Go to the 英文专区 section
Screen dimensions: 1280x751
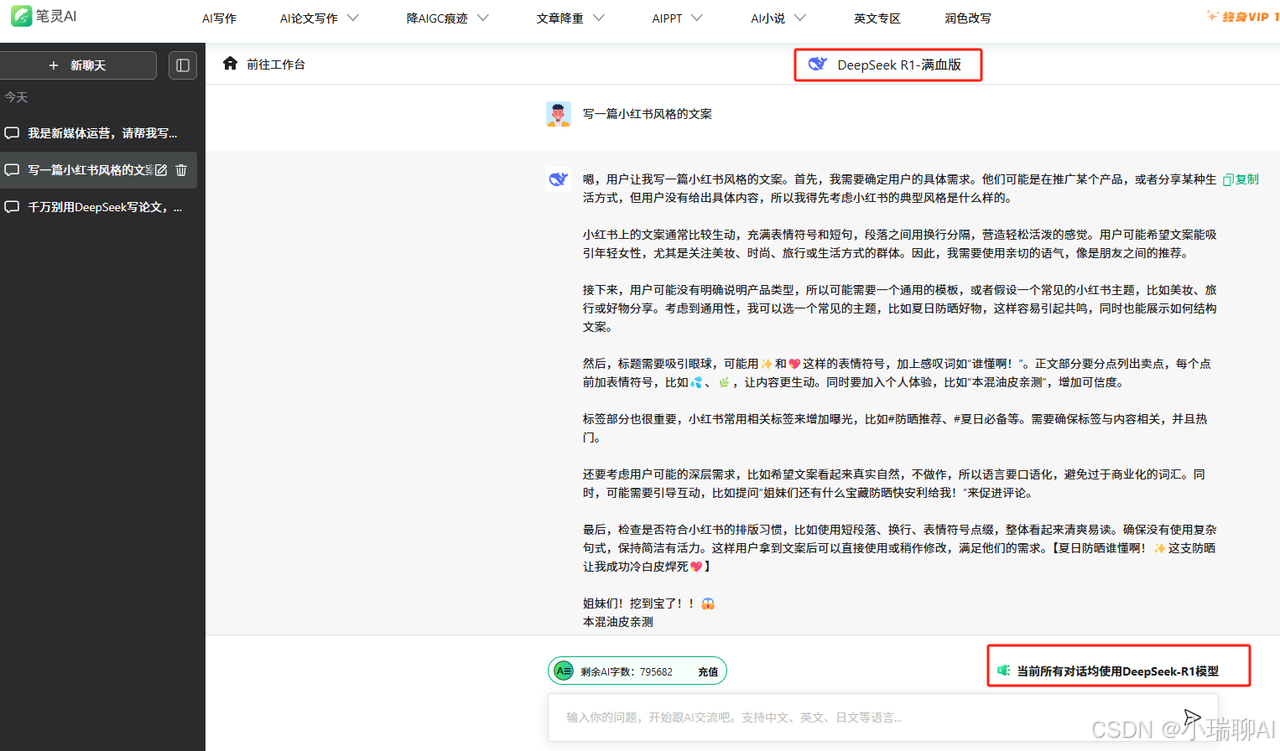coord(877,18)
